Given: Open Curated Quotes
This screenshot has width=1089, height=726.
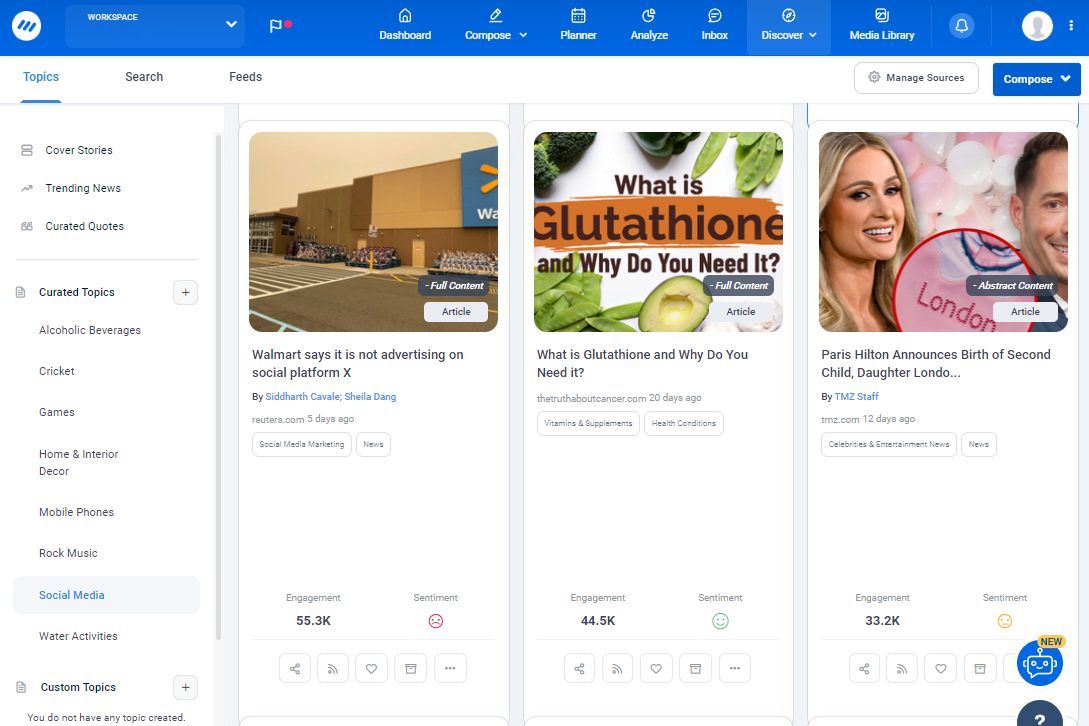Looking at the screenshot, I should [84, 226].
